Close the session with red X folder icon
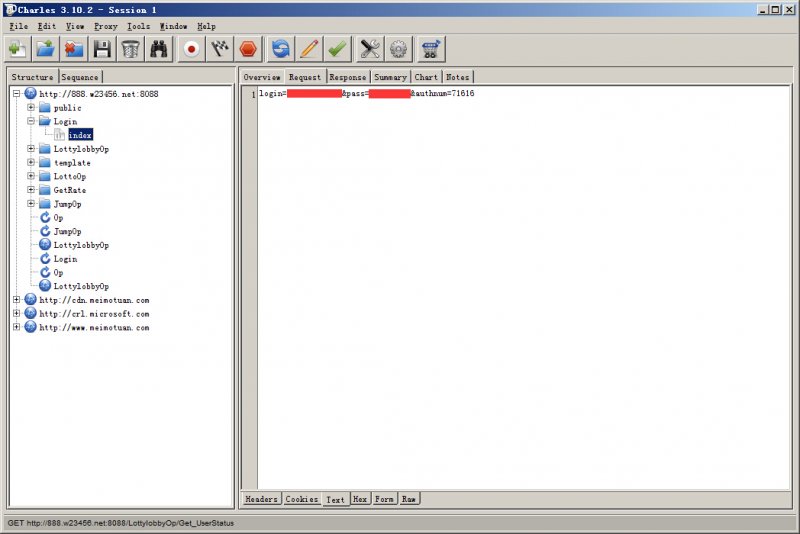The image size is (800, 534). point(73,49)
